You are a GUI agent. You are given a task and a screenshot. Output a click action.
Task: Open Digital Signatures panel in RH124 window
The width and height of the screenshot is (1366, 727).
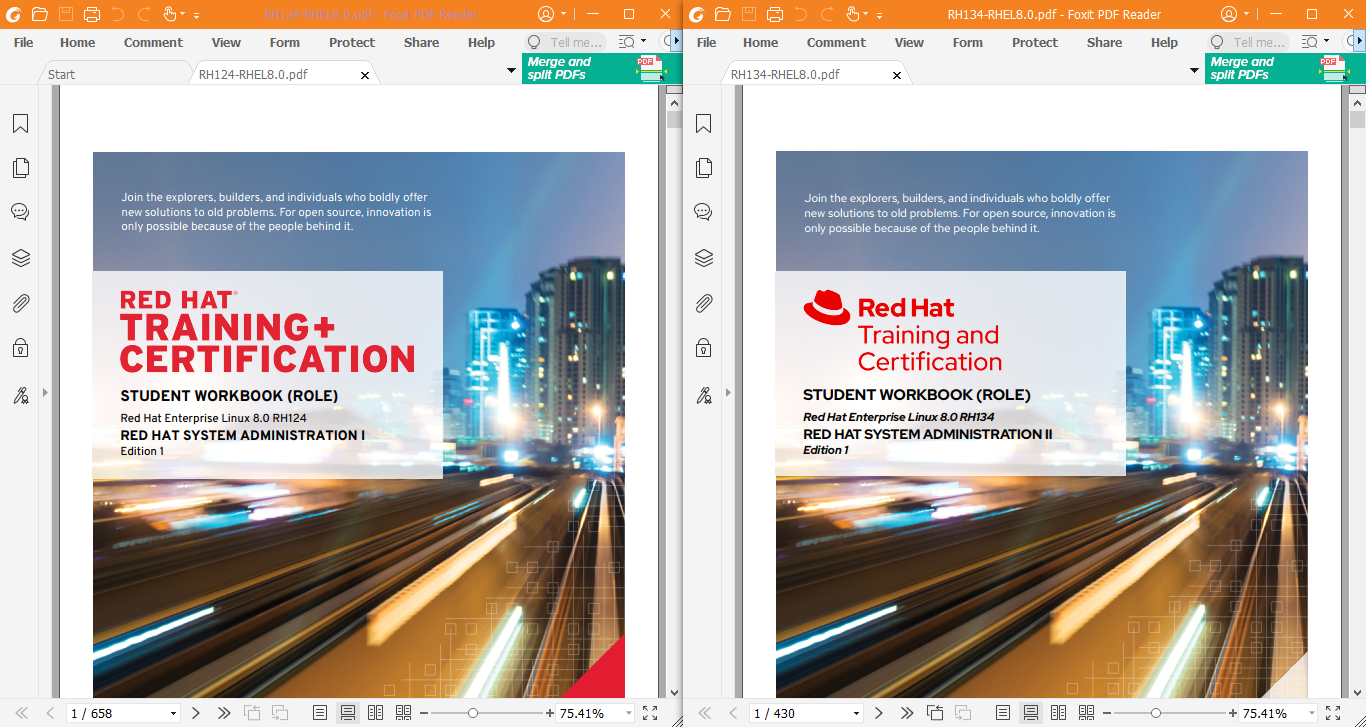20,394
